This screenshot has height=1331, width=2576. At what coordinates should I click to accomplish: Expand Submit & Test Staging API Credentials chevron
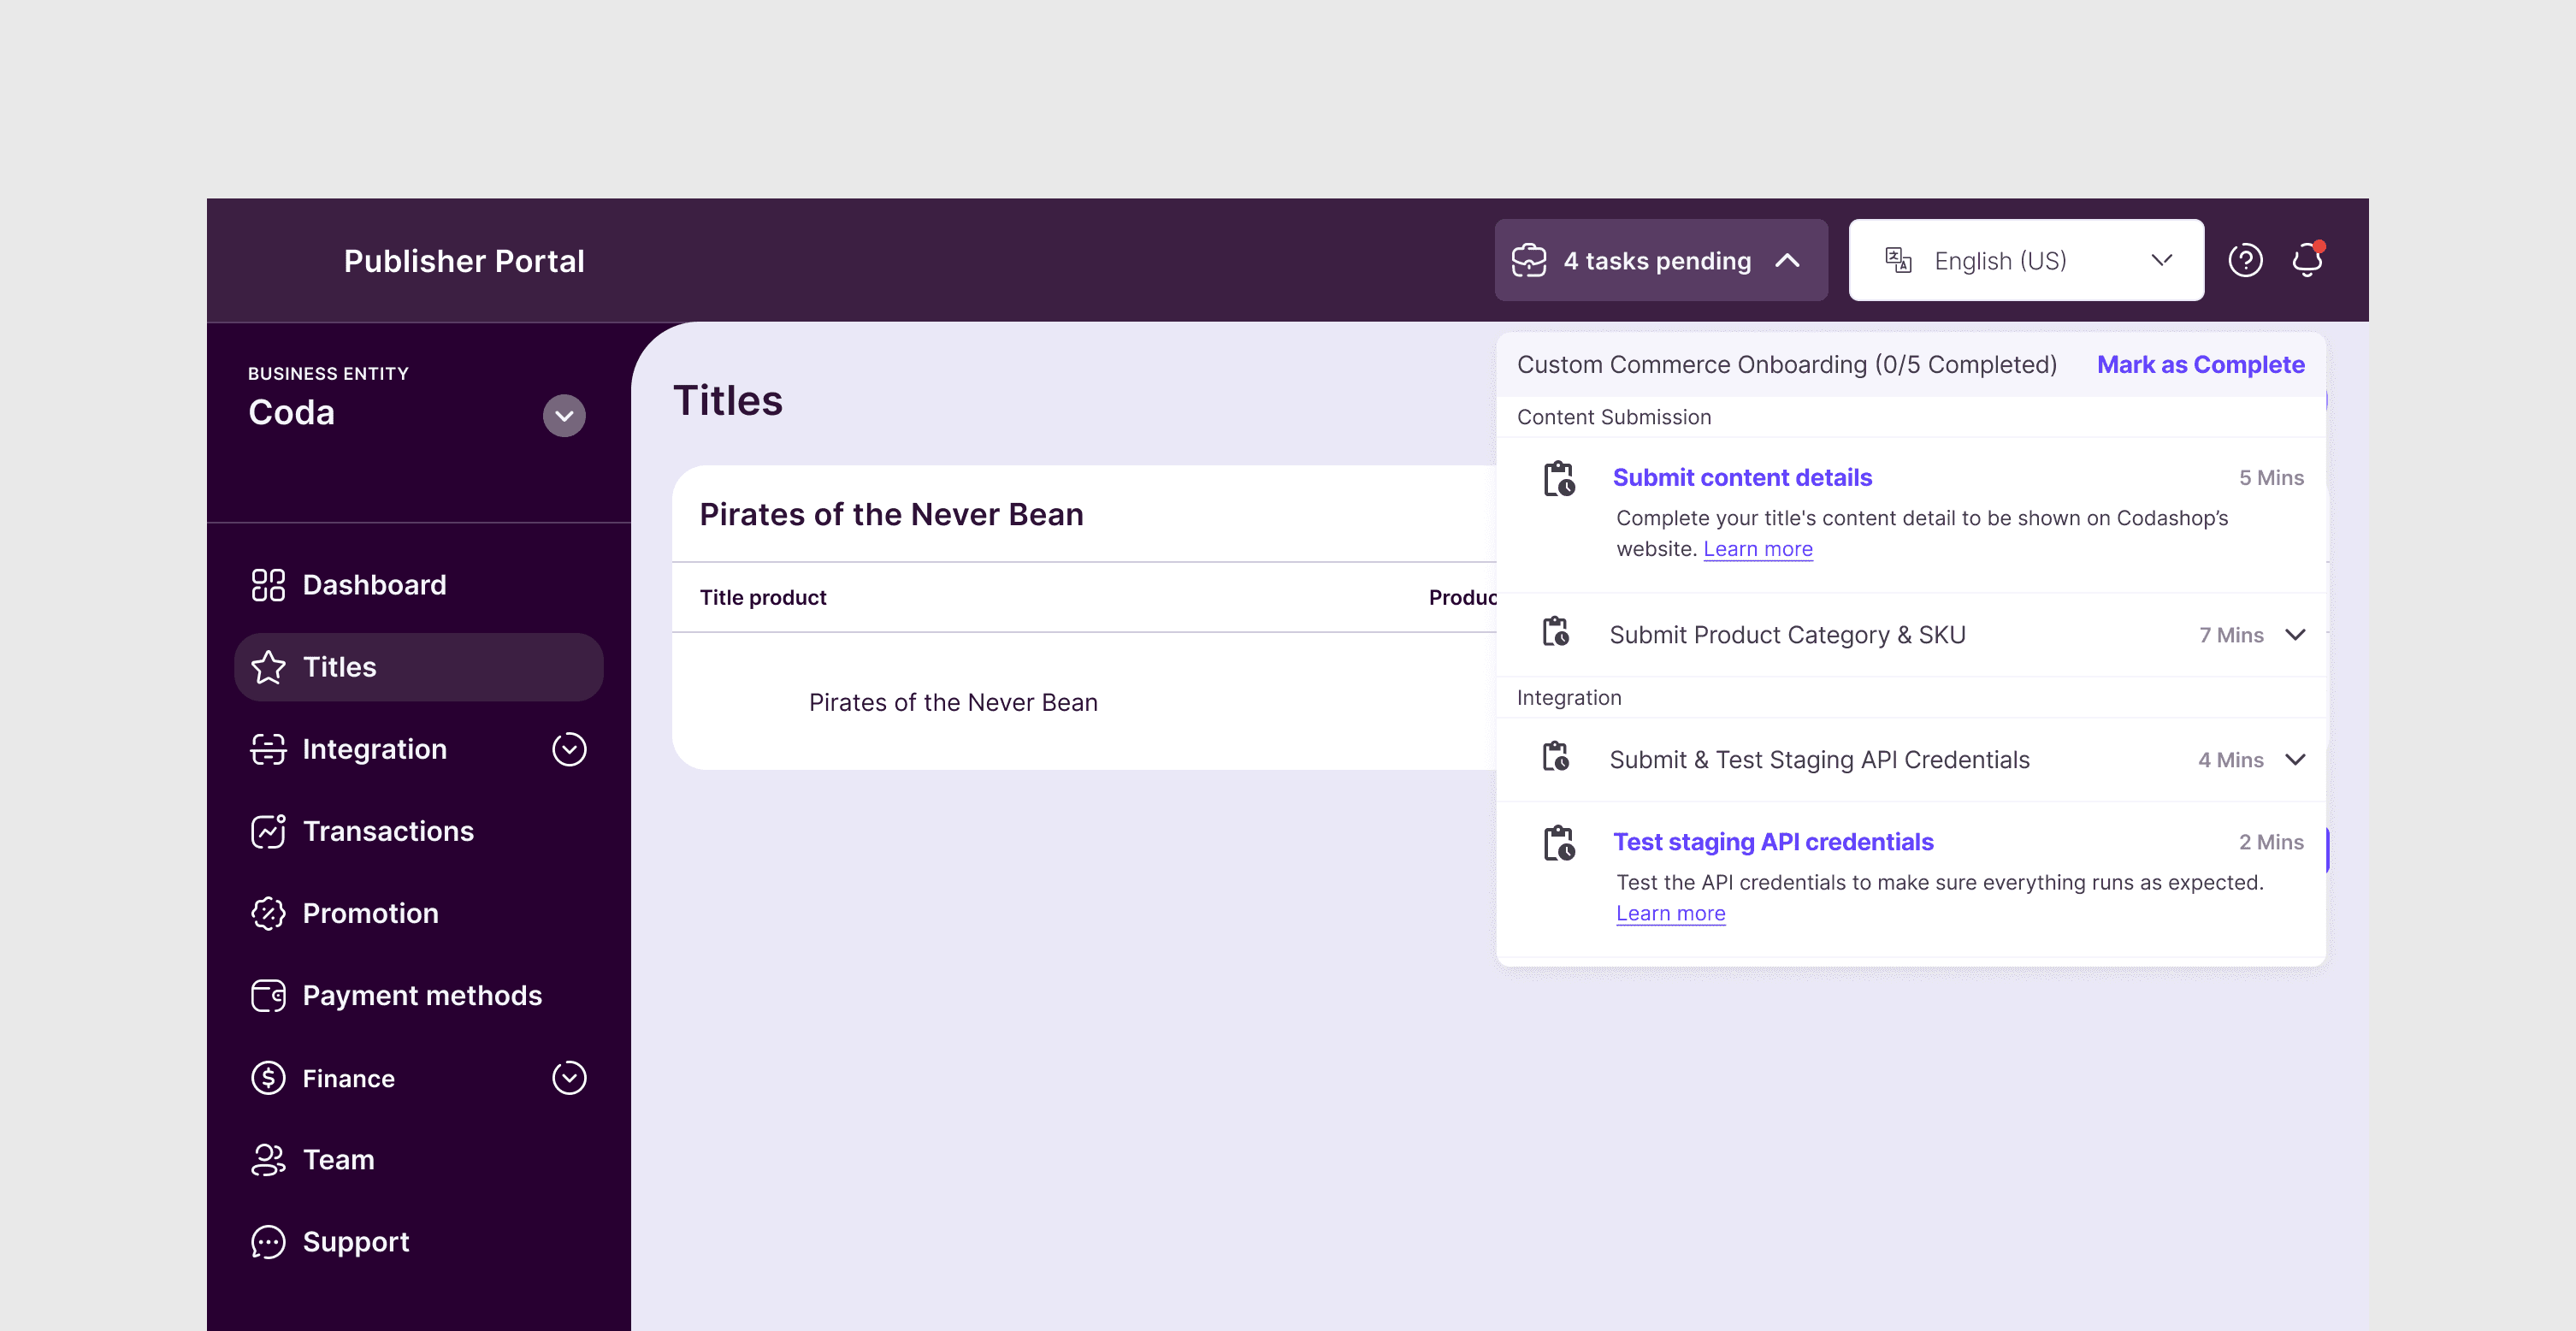2296,760
